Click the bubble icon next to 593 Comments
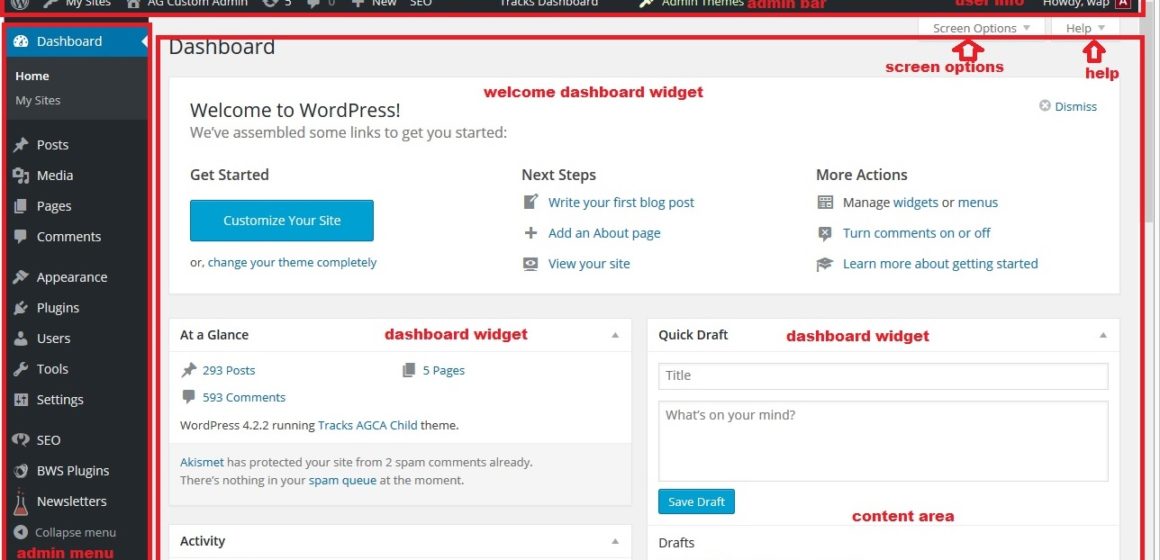 point(189,397)
